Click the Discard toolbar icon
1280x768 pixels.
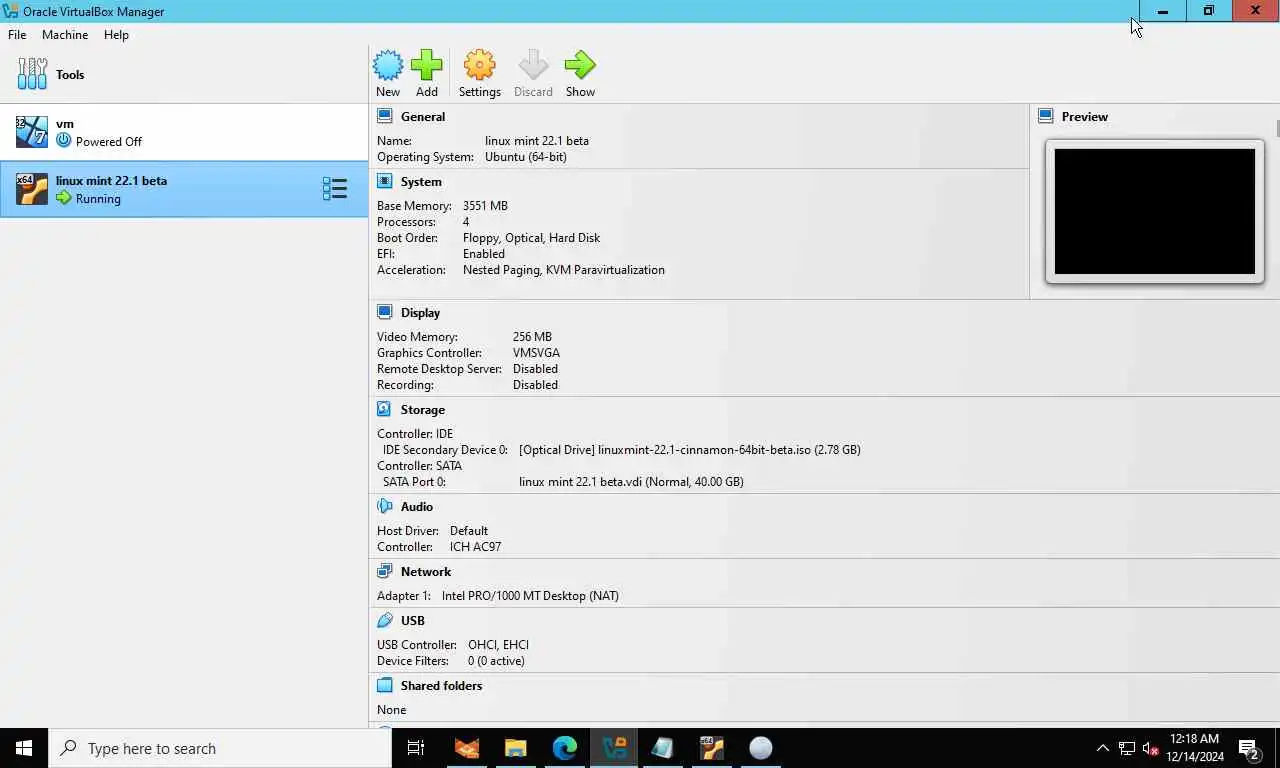tap(533, 66)
